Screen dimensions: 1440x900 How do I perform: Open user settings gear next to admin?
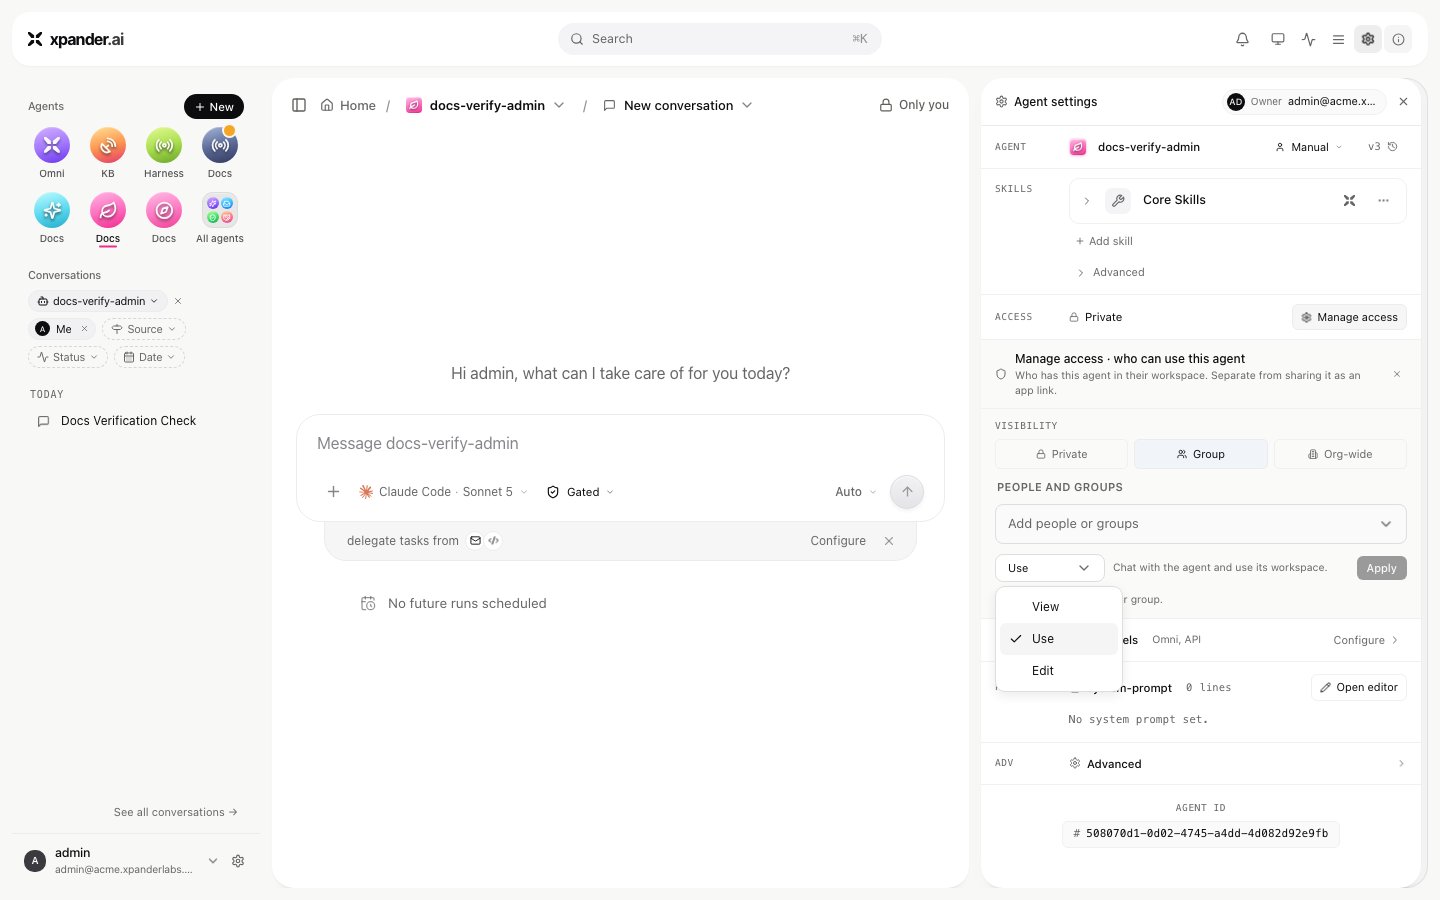pyautogui.click(x=238, y=861)
